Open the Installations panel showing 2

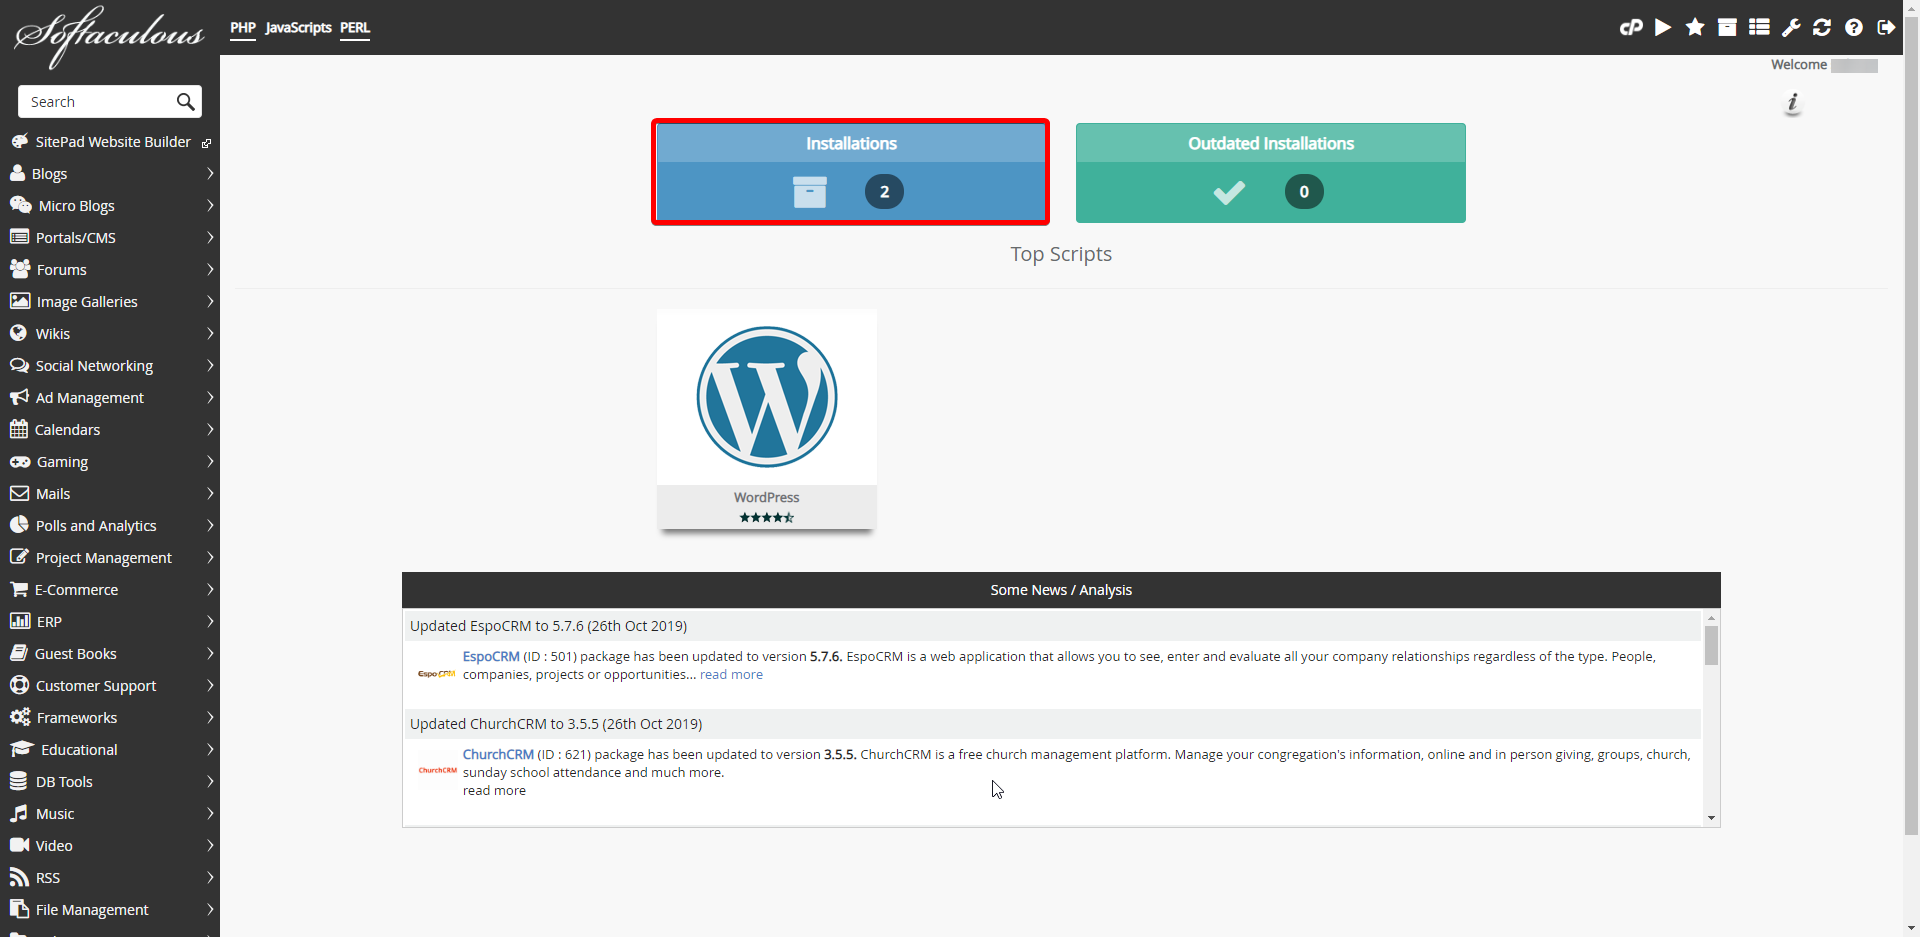(x=851, y=172)
